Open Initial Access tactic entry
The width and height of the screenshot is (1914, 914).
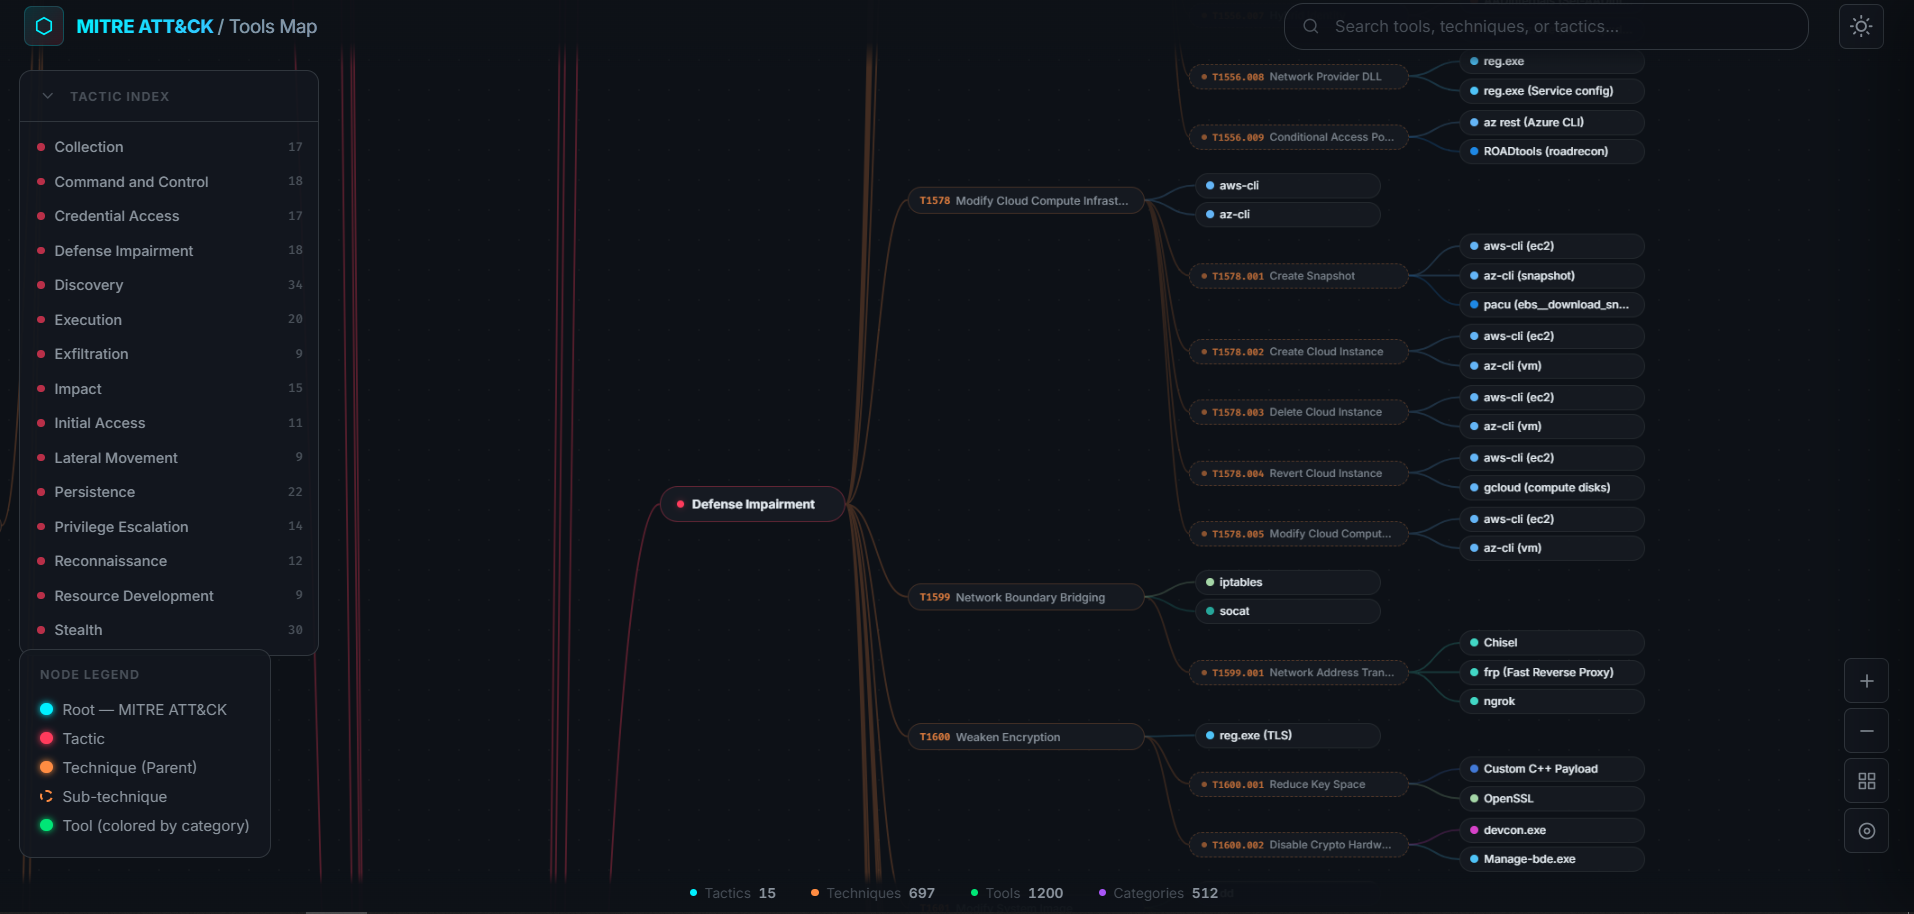point(169,423)
